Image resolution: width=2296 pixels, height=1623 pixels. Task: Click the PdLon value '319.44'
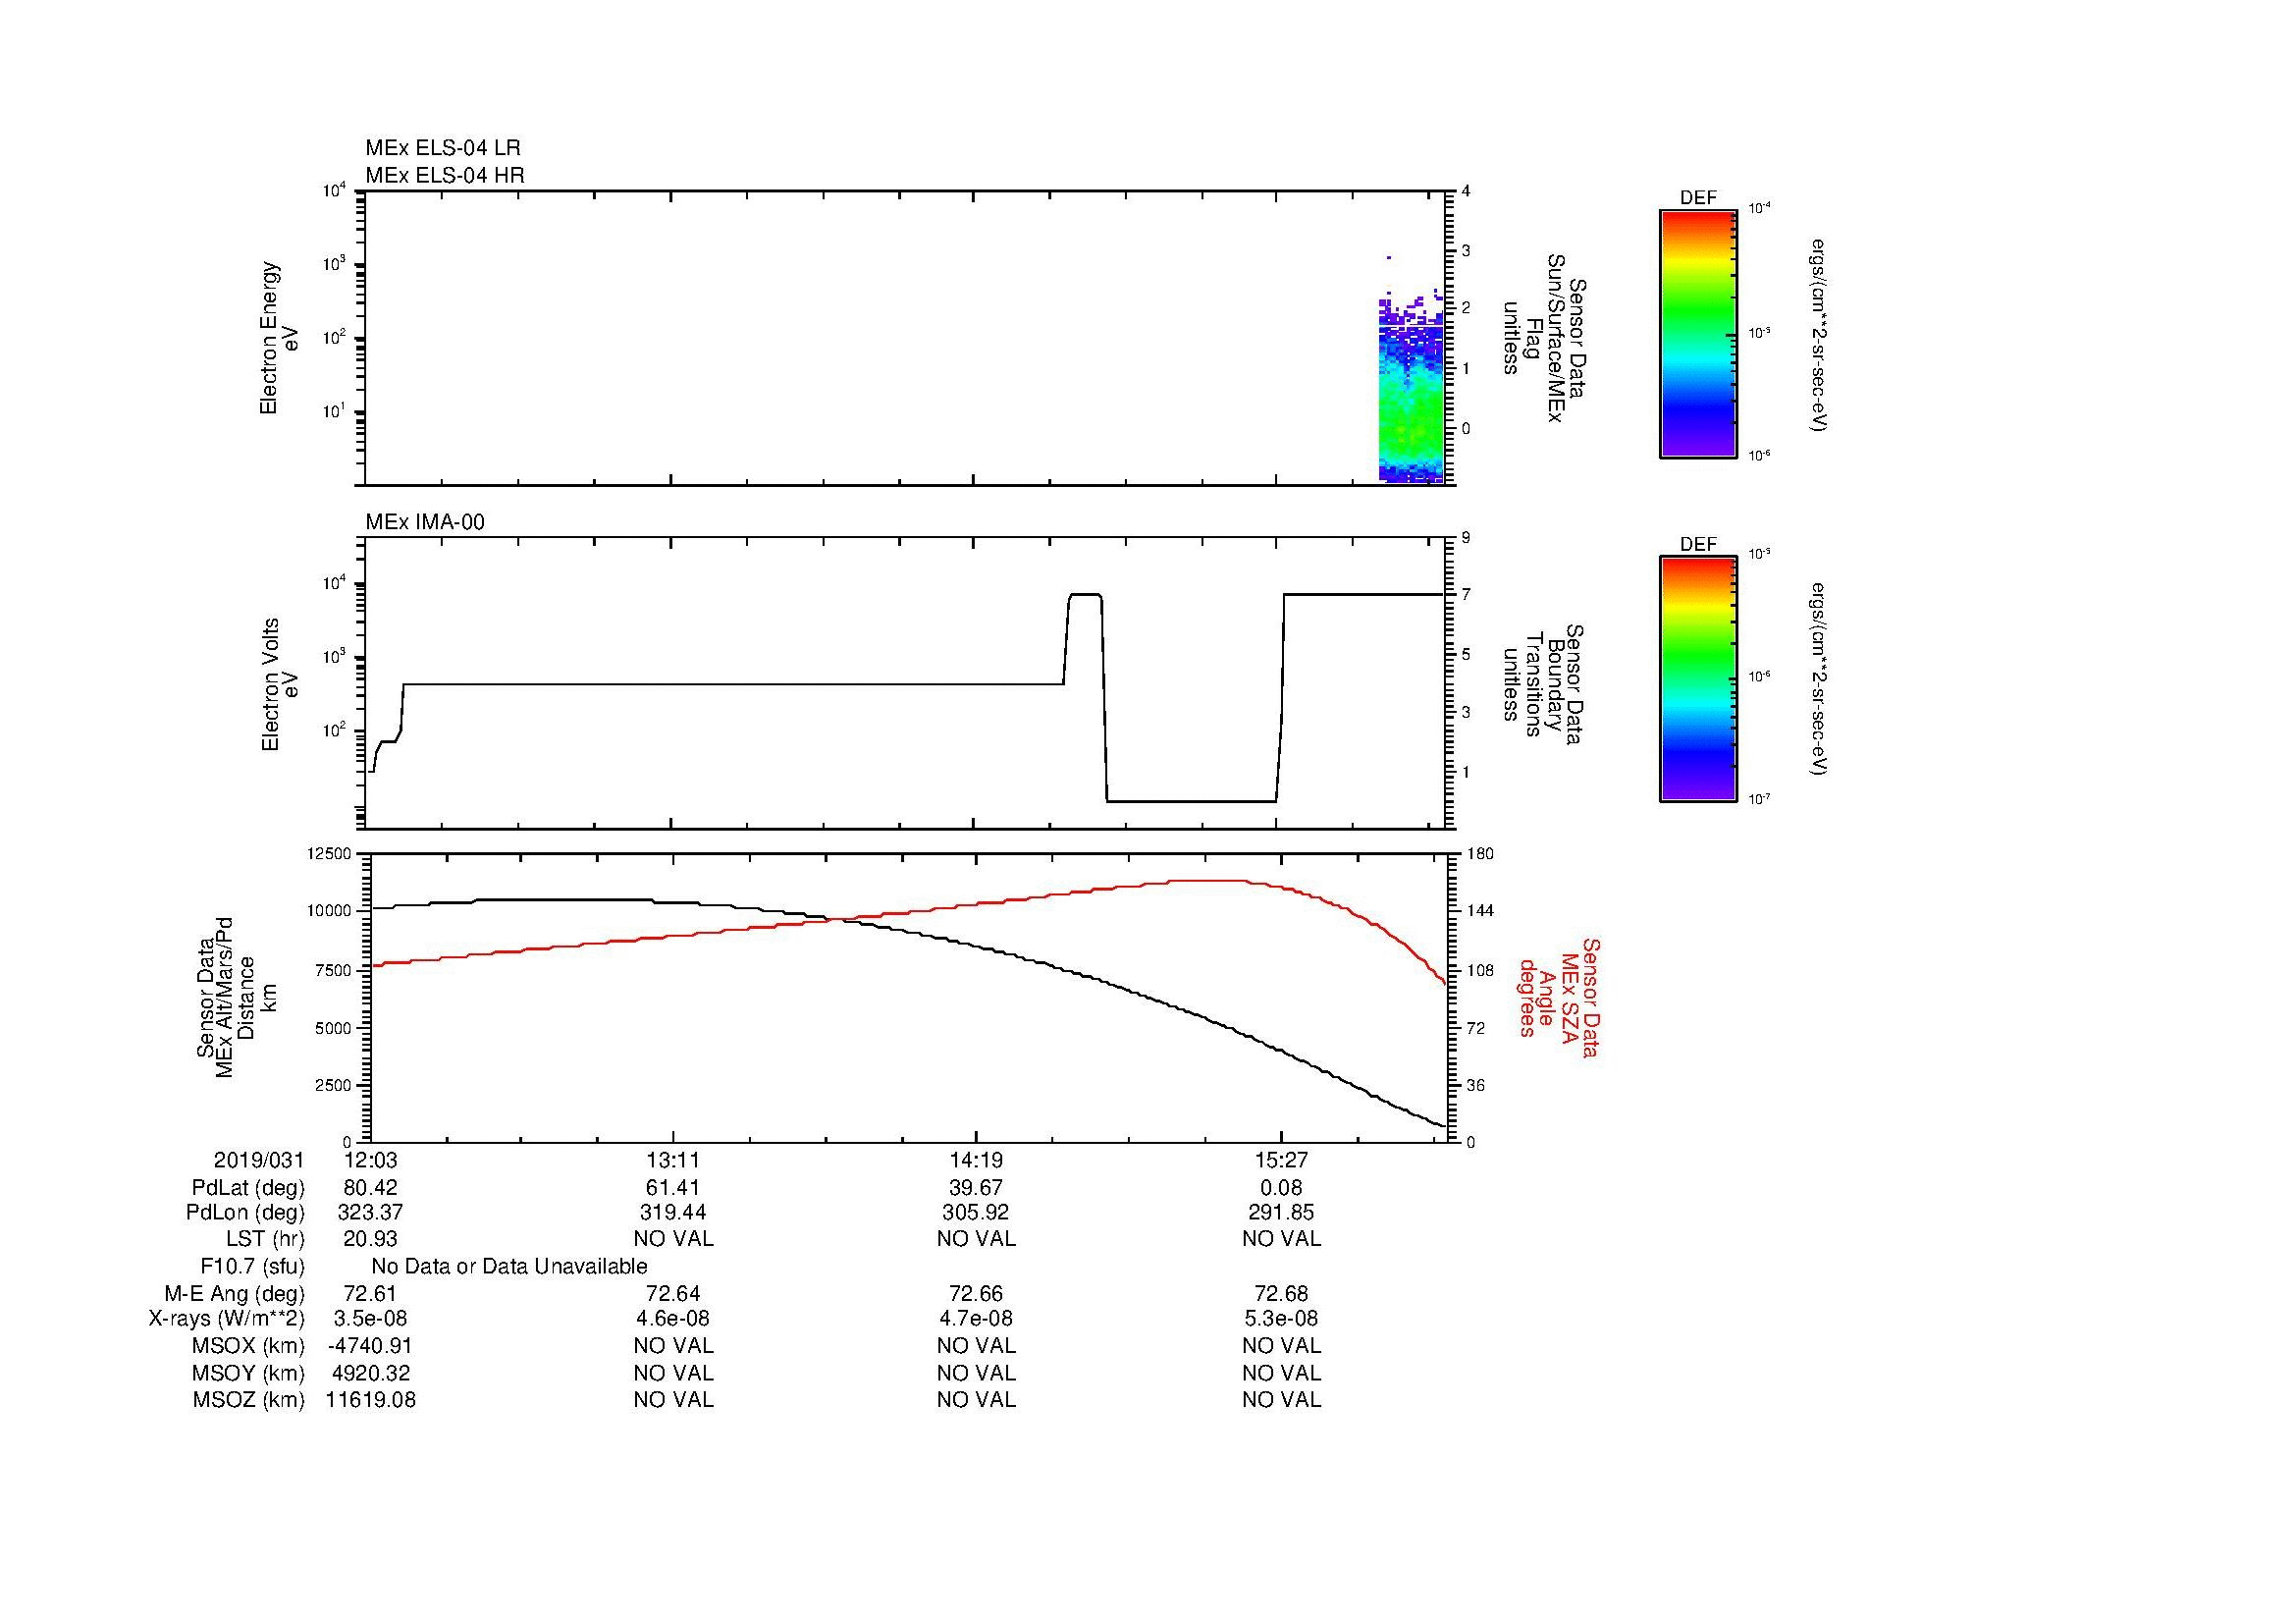[673, 1213]
